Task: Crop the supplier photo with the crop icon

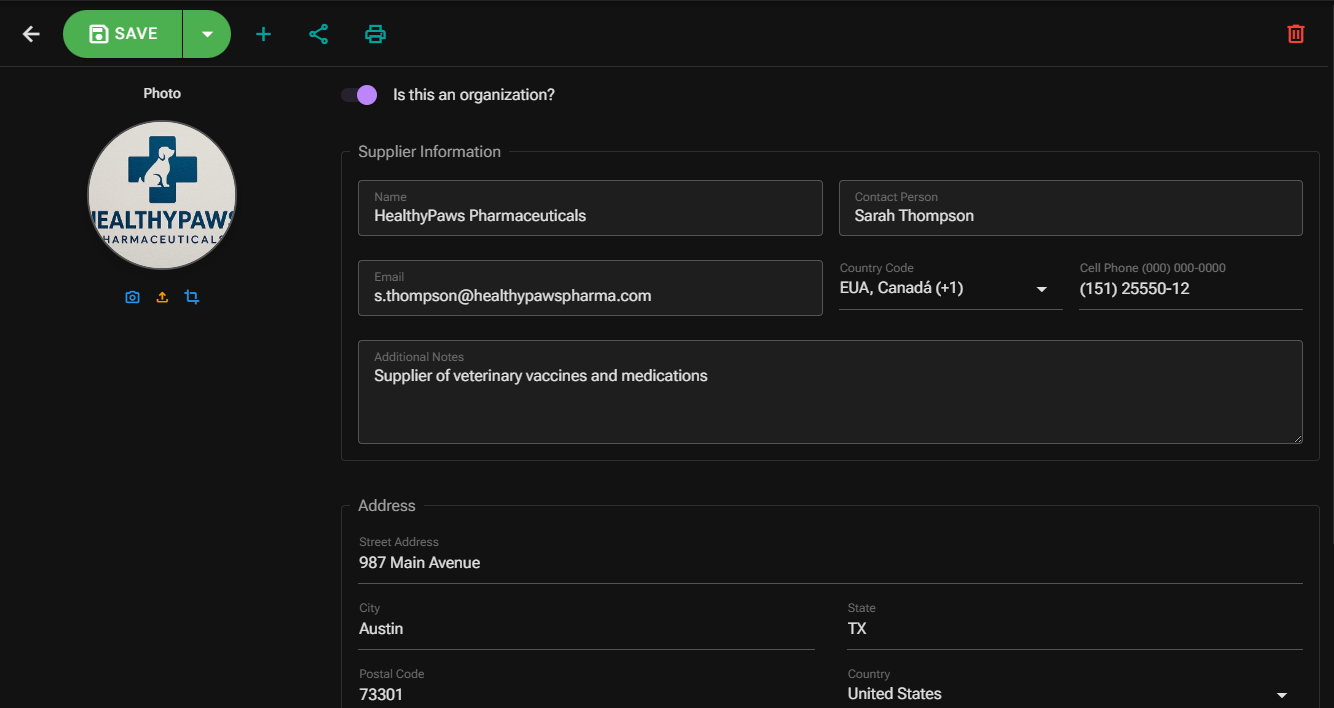Action: point(192,297)
